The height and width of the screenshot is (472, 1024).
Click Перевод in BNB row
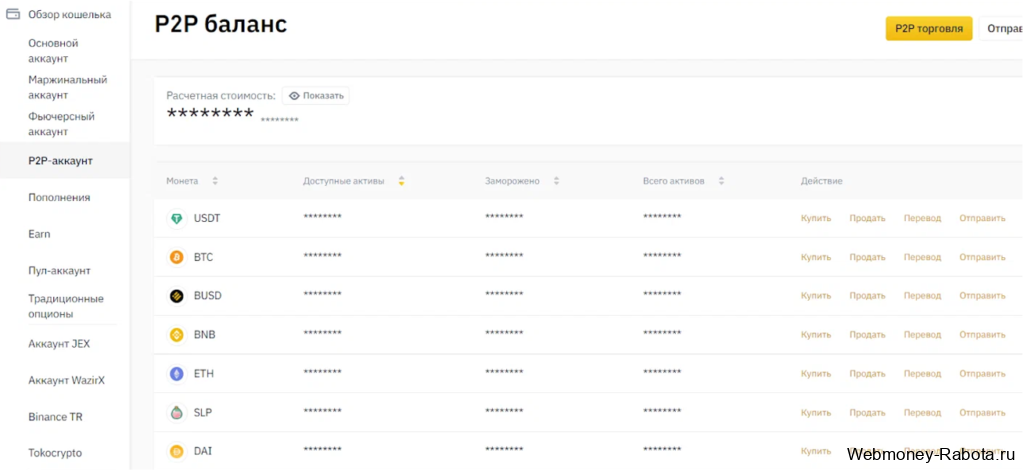tap(922, 334)
